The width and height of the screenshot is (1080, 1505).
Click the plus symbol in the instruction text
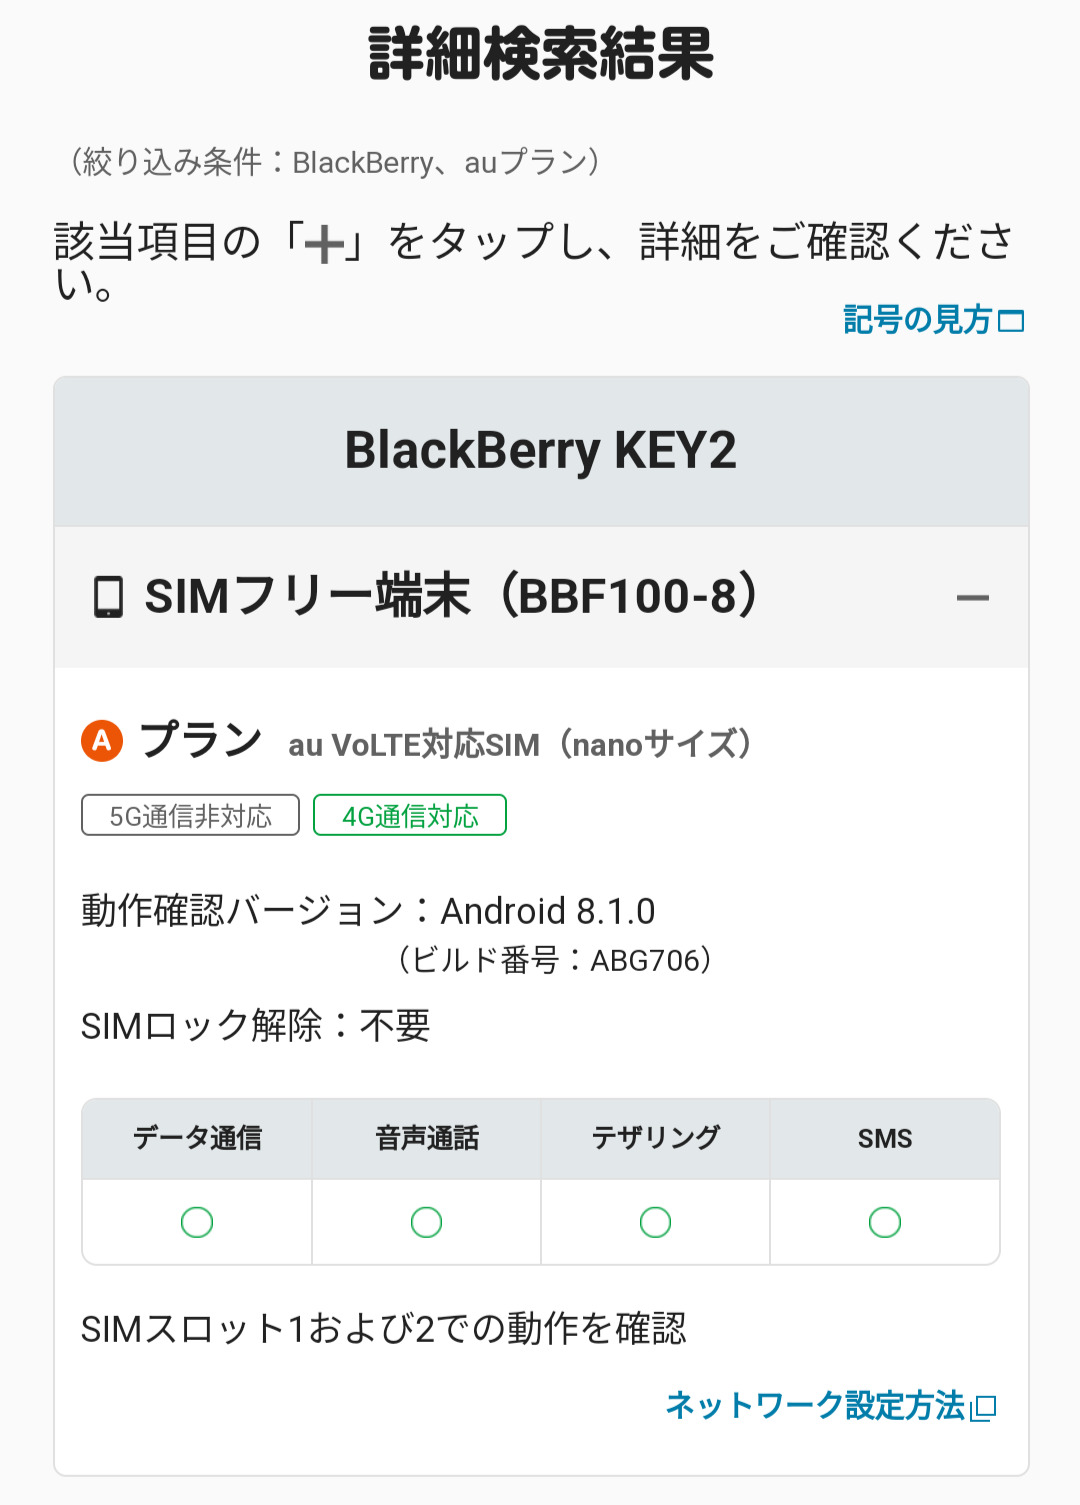coord(324,244)
